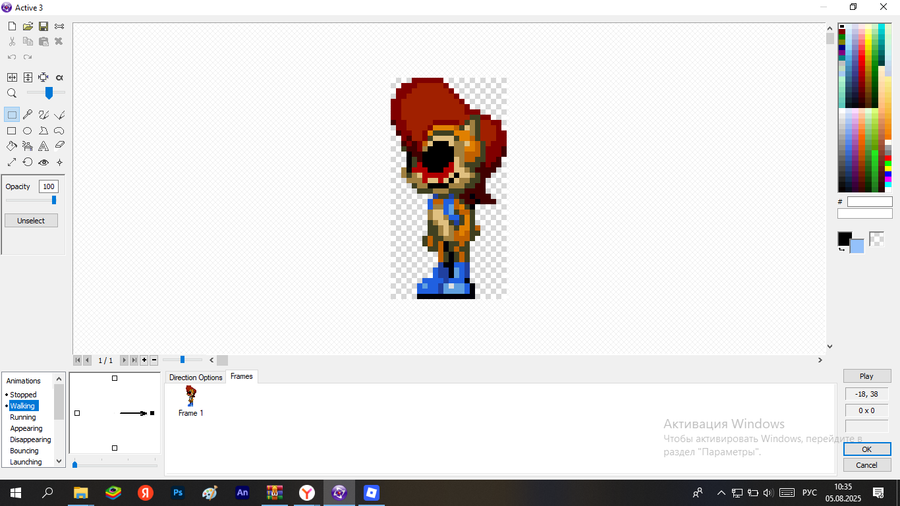Screen dimensions: 900x506
Task: Click the Animations list up arrow
Action: click(x=59, y=379)
